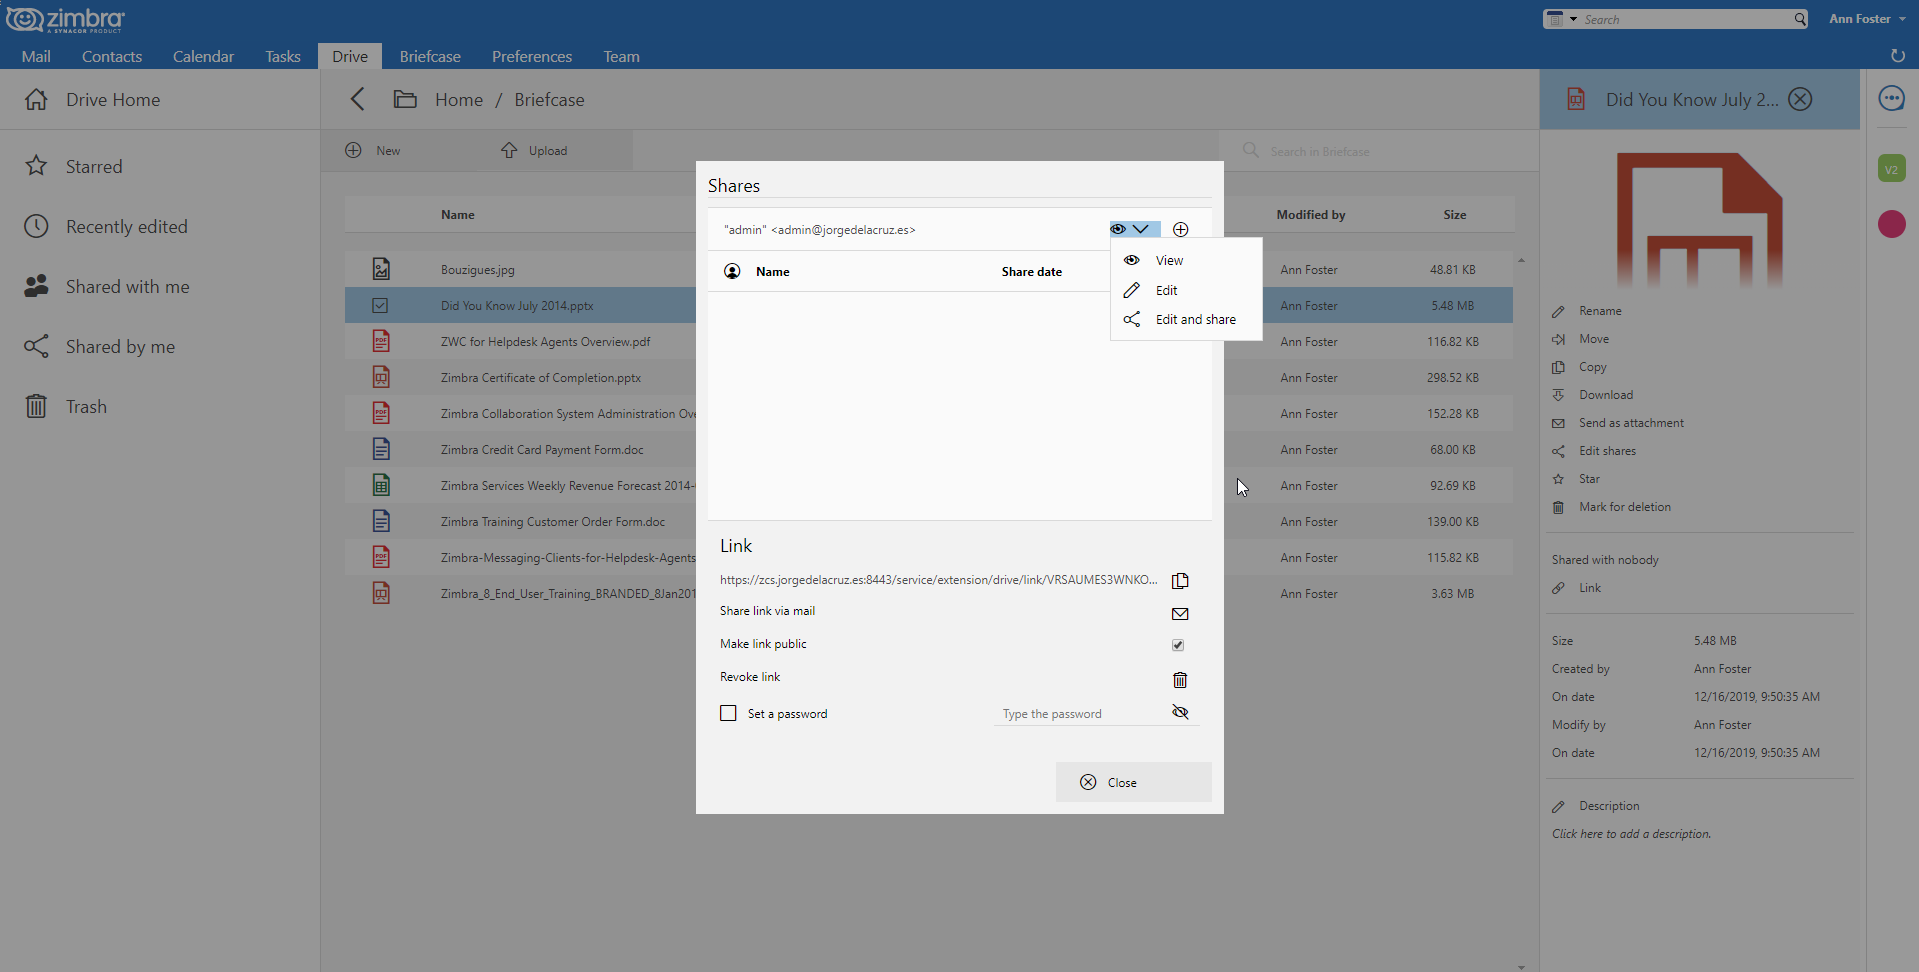Switch to the Contacts tab
The height and width of the screenshot is (972, 1919).
coord(112,57)
